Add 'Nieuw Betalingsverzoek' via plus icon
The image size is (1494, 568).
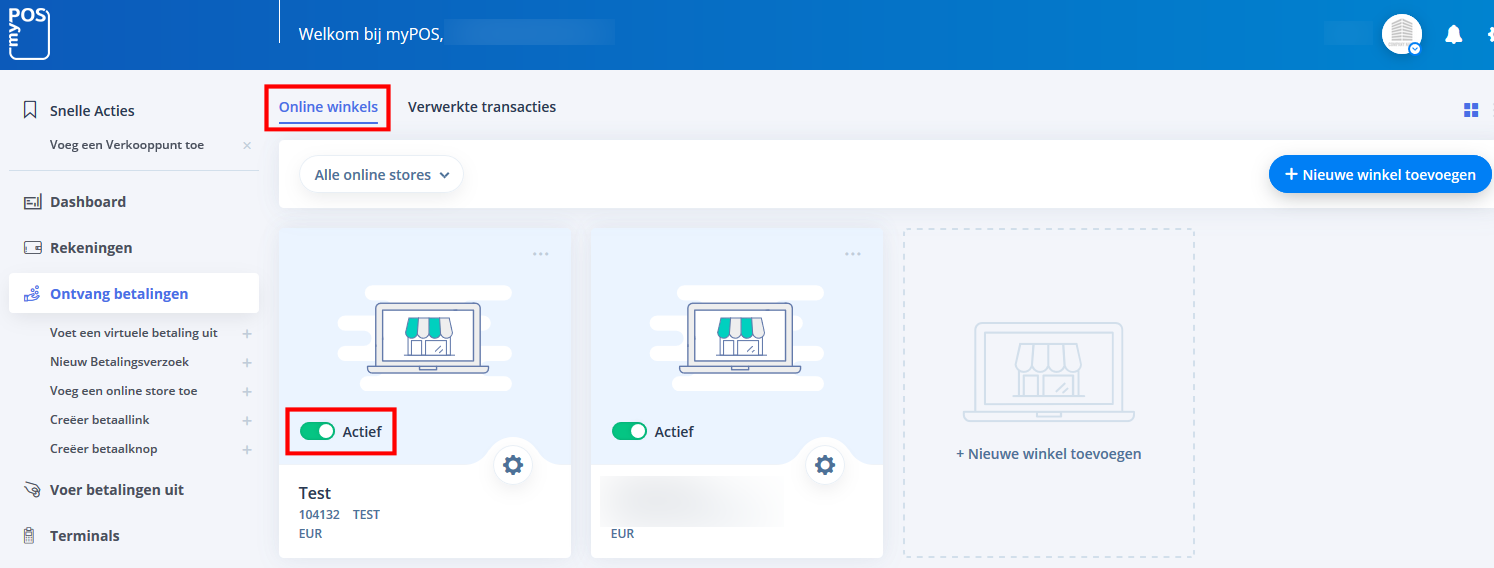click(247, 362)
